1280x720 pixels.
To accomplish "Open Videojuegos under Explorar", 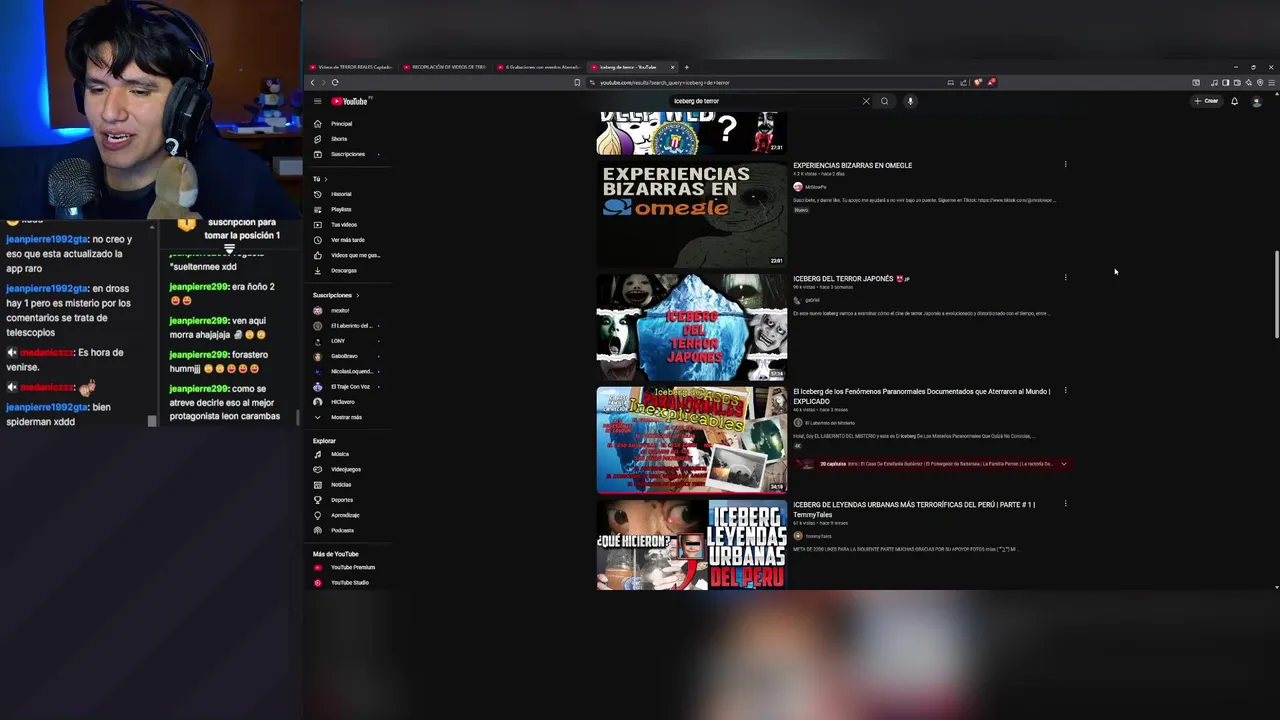I will [346, 469].
